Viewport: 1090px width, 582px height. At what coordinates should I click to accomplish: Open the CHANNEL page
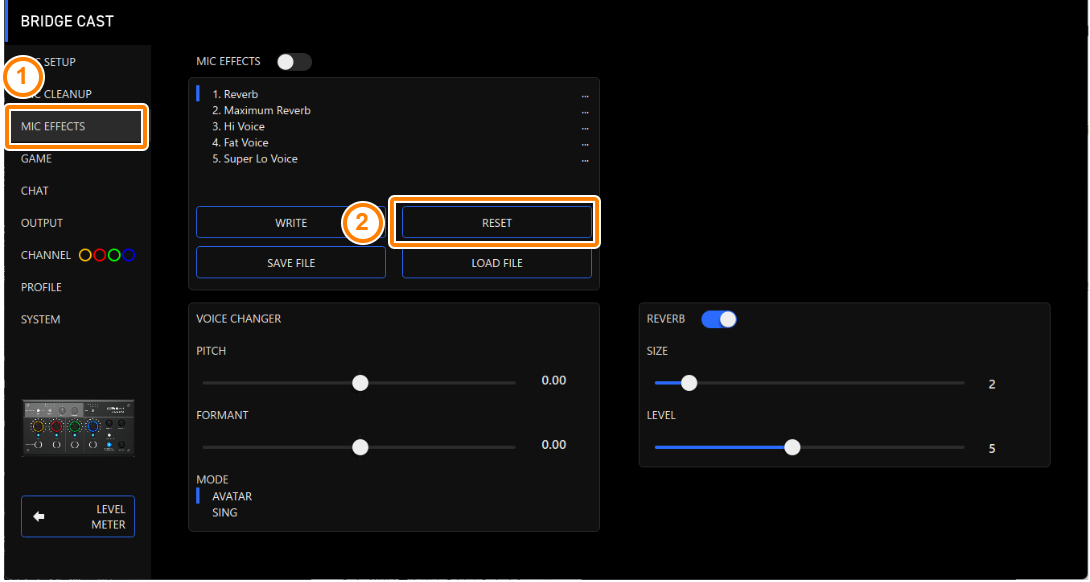[x=46, y=255]
